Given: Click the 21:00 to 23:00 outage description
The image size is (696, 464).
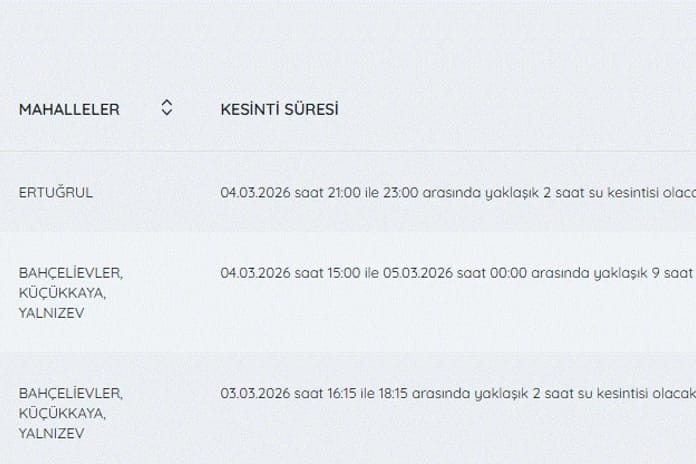Looking at the screenshot, I should click(x=457, y=192).
